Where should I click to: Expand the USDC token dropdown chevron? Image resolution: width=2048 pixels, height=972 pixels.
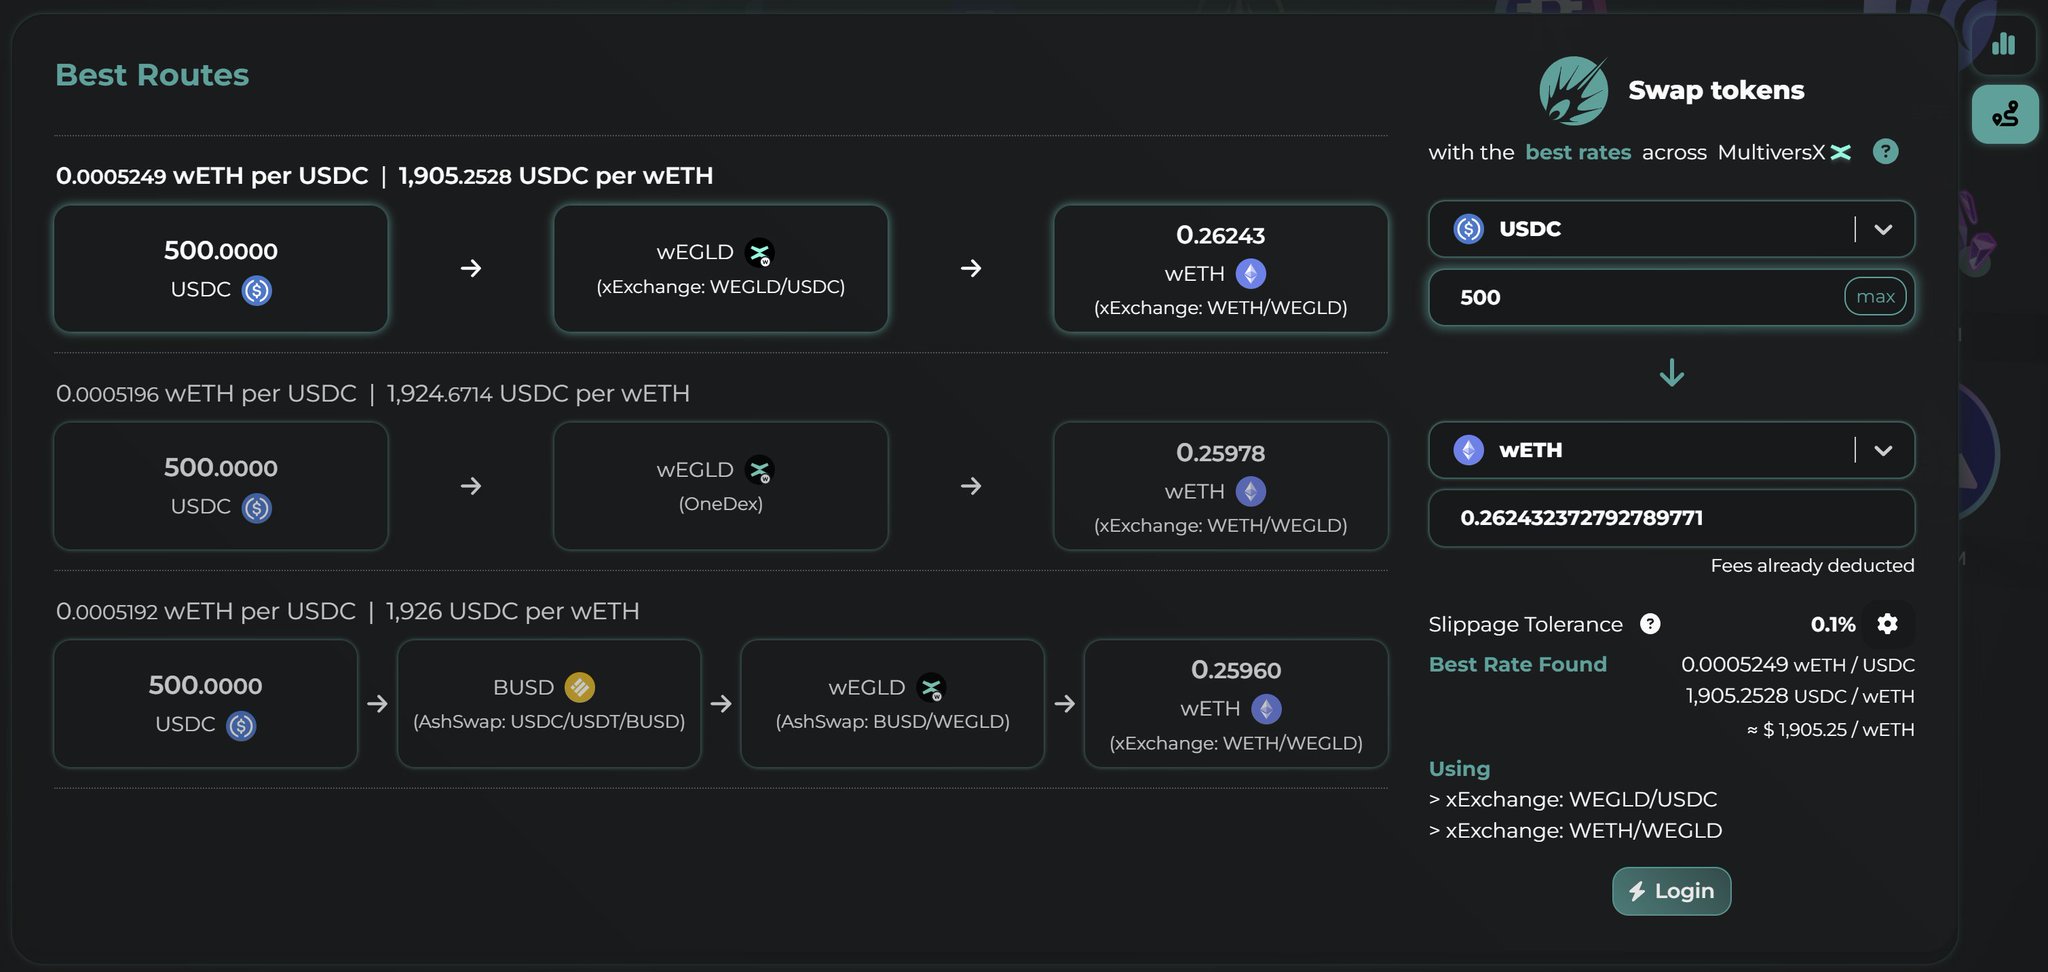(1883, 229)
